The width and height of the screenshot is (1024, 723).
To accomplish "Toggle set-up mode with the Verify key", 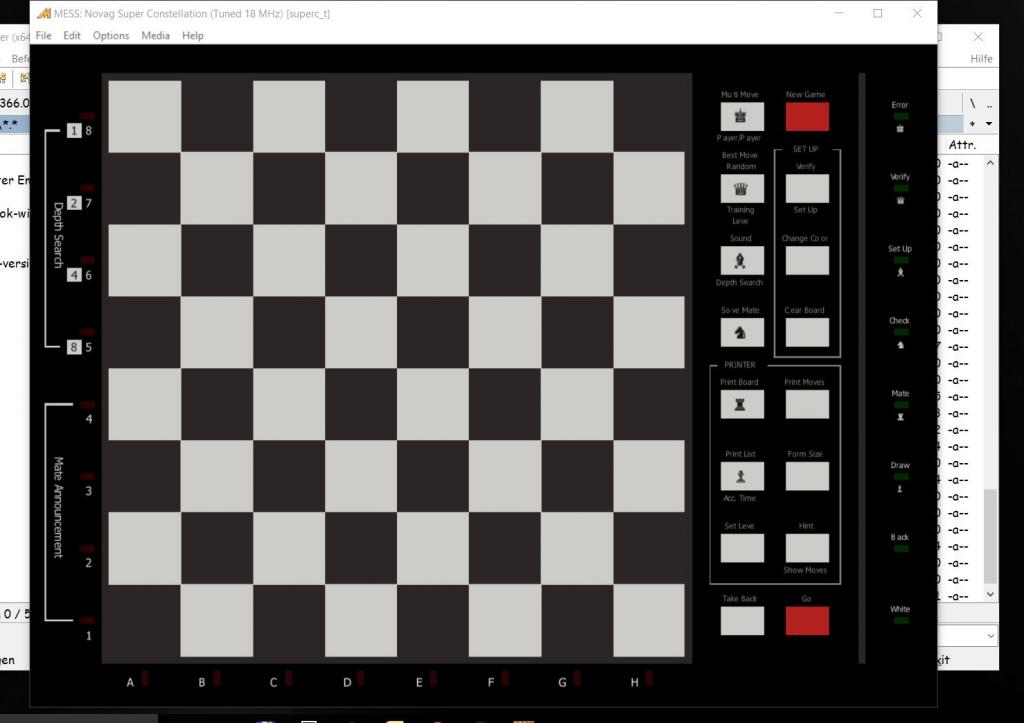I will coord(806,189).
